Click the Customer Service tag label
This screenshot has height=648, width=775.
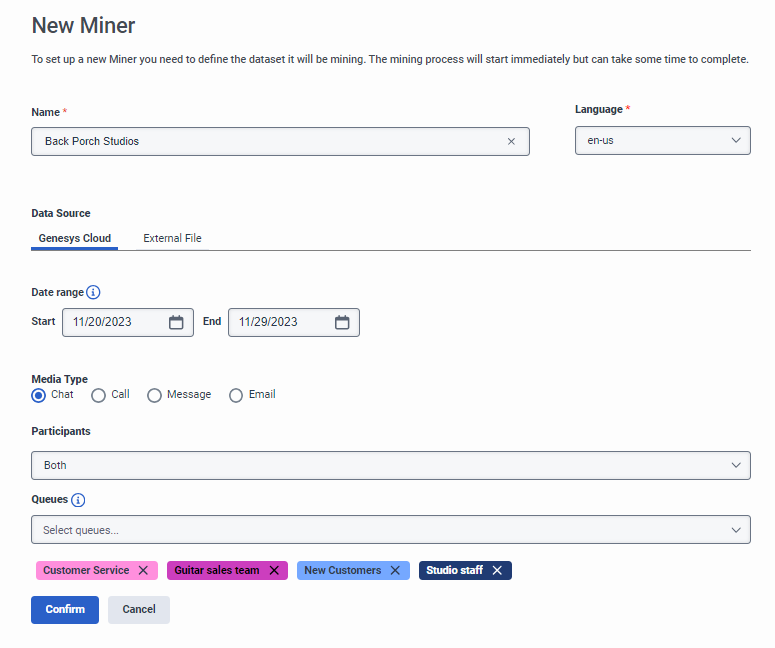pos(86,570)
